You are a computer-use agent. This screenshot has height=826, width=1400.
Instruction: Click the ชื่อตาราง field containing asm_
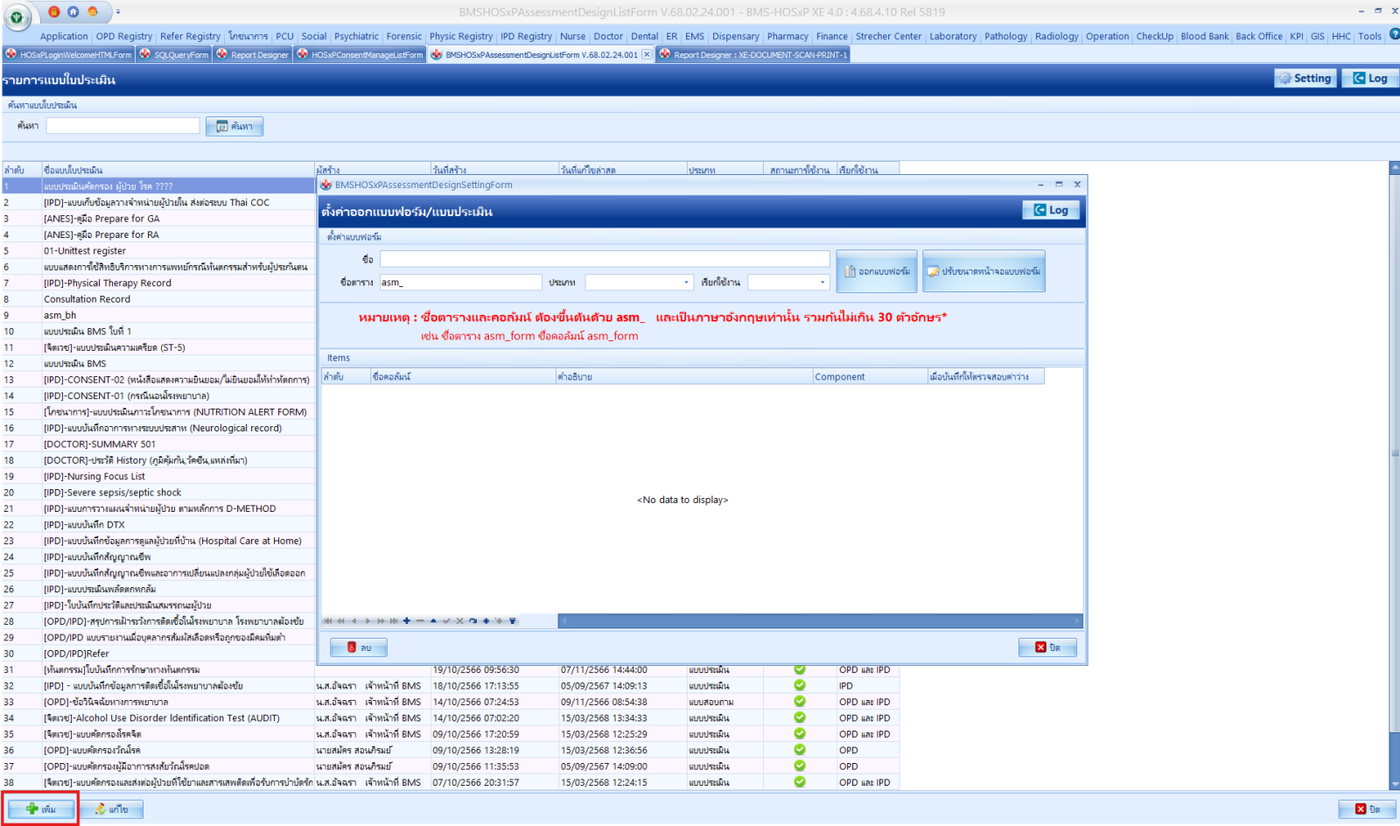pos(461,283)
